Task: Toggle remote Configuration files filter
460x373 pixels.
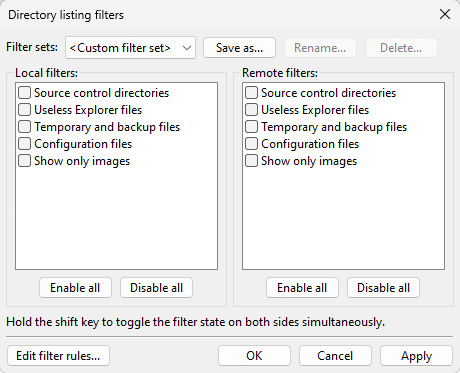Action: pos(251,144)
